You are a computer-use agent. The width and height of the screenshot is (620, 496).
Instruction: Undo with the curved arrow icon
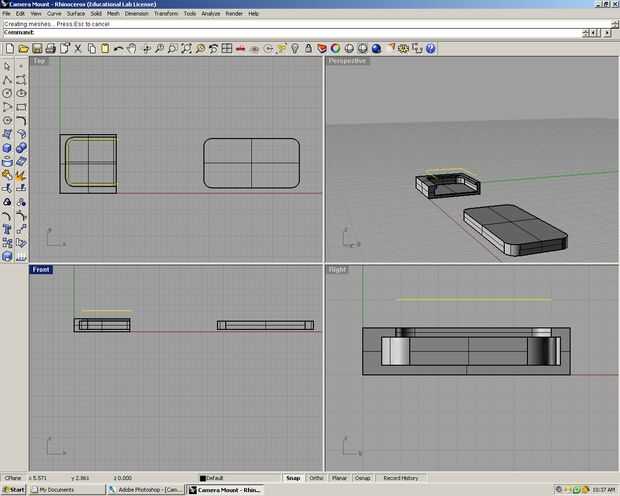click(118, 49)
